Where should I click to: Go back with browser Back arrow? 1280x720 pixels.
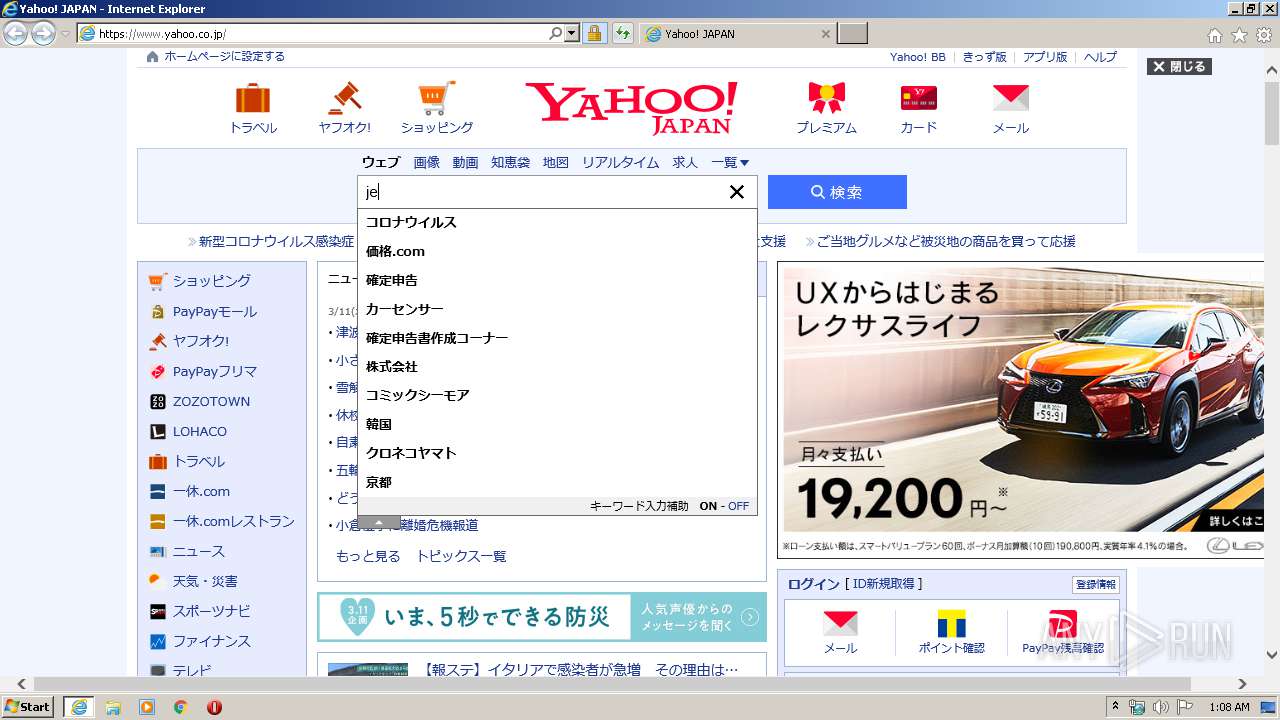click(x=15, y=34)
